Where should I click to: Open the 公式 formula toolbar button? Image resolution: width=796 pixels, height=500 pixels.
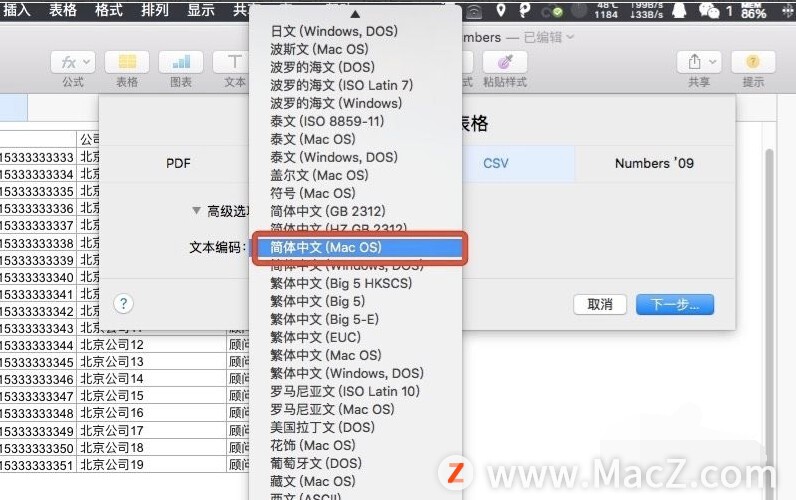point(73,62)
